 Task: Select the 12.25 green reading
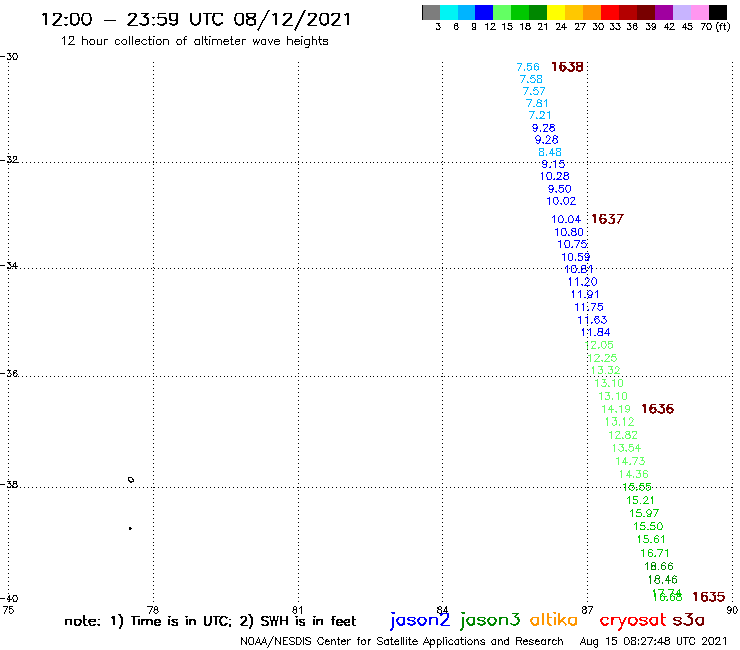(x=603, y=358)
